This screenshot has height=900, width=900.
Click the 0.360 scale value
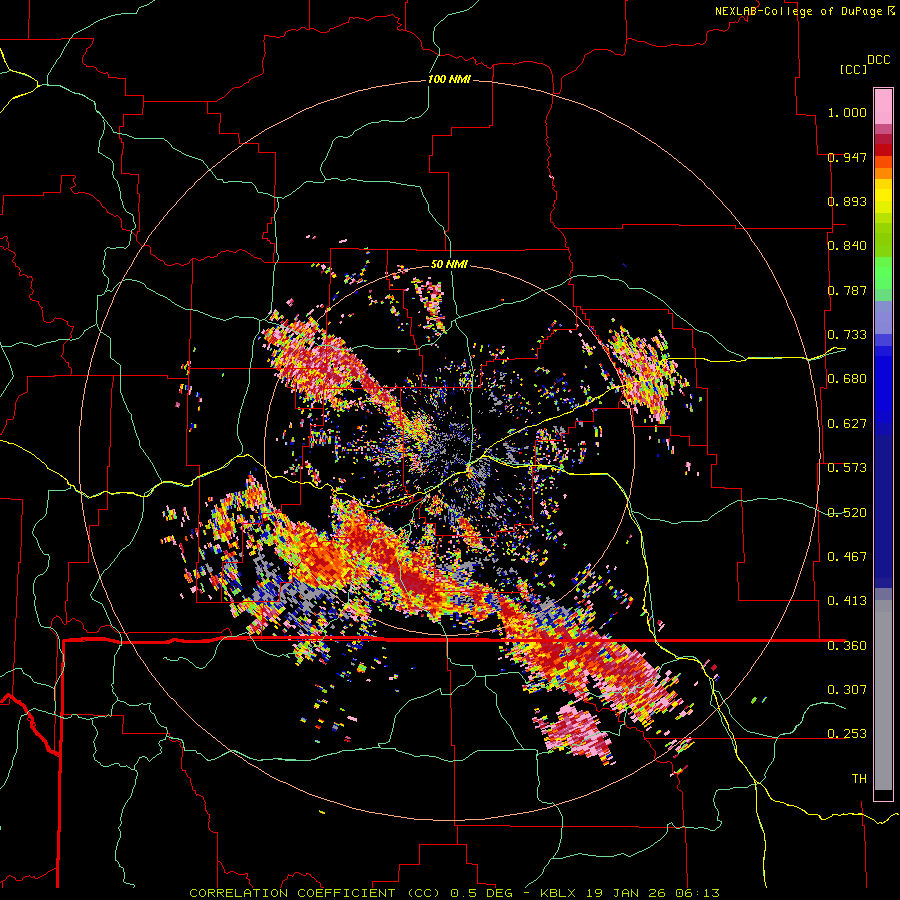point(847,646)
